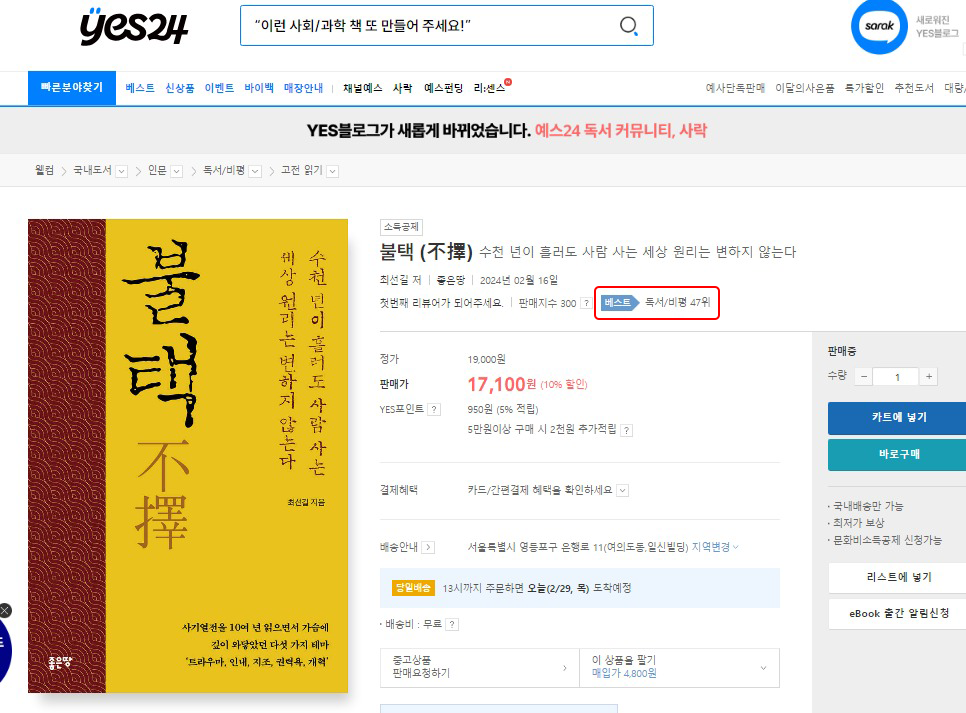Click the YES24 logo
The width and height of the screenshot is (966, 713).
tap(134, 26)
